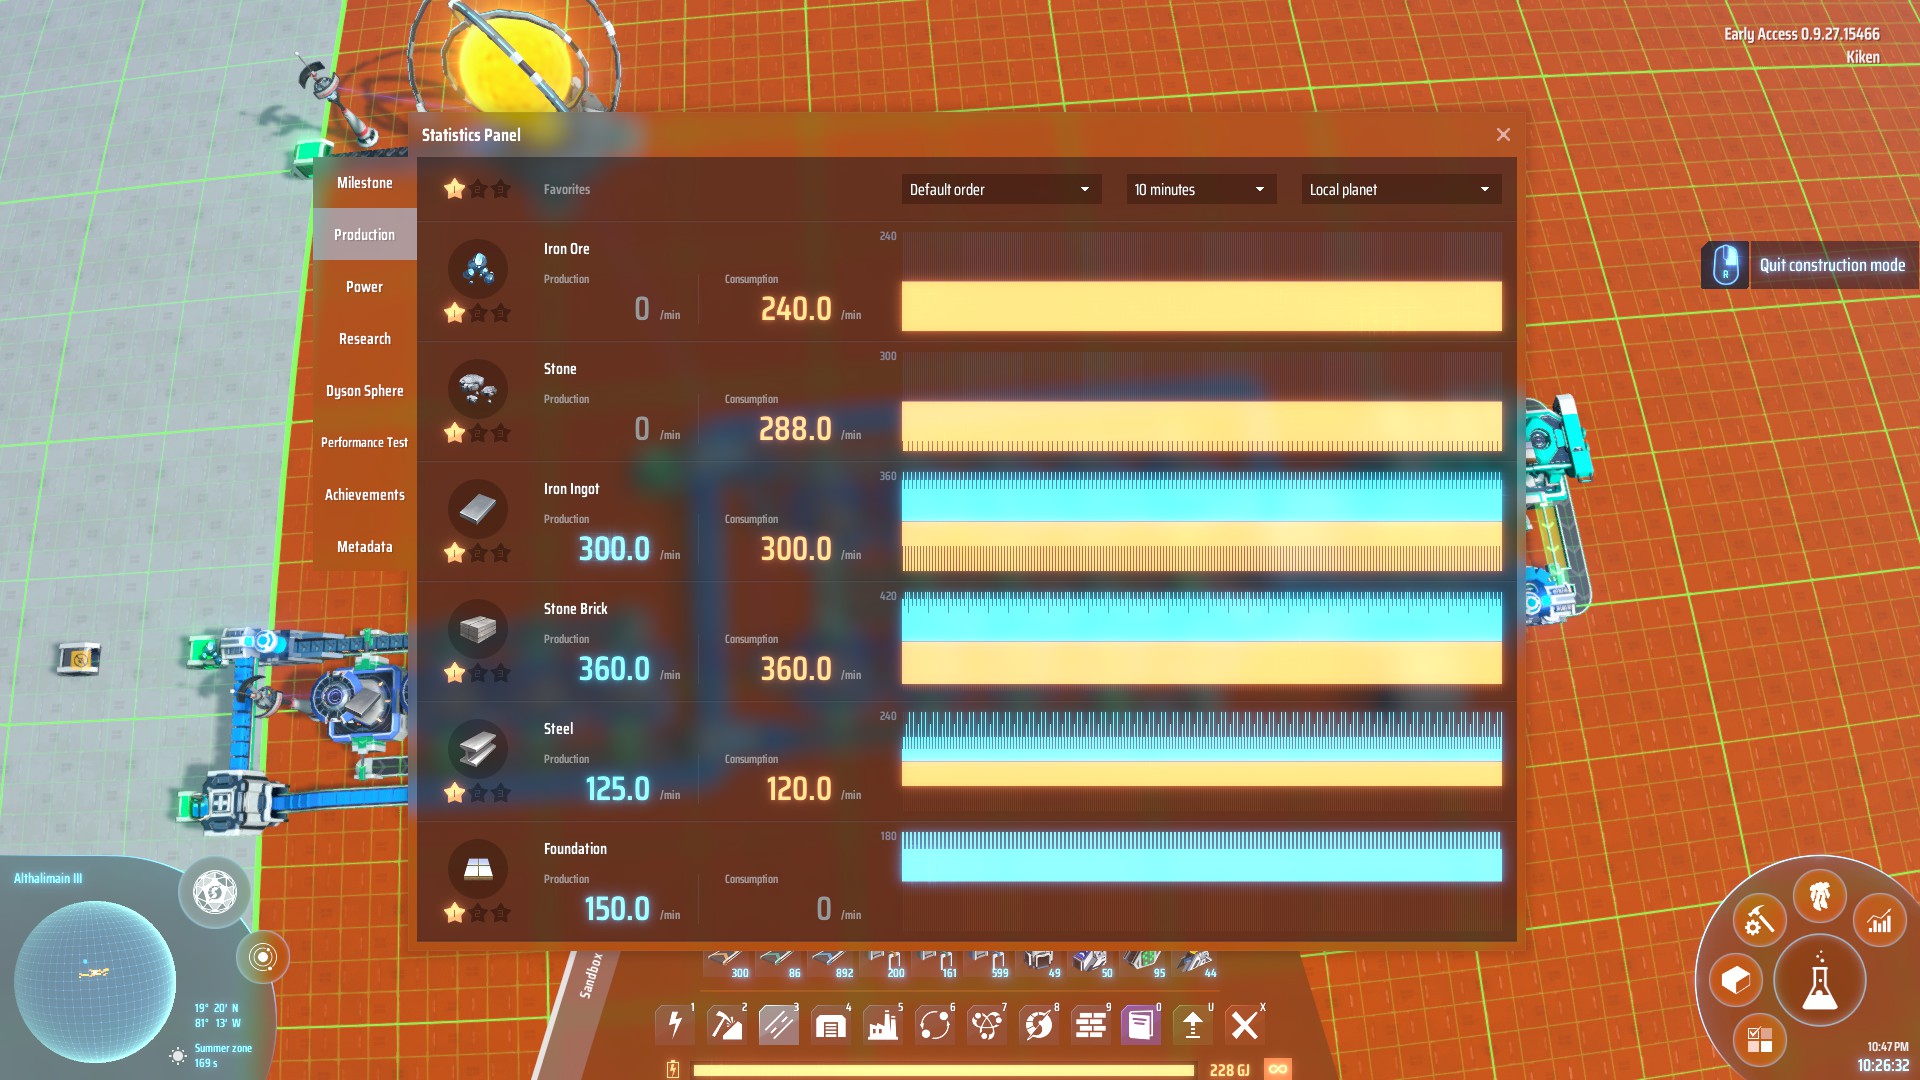Screen dimensions: 1920x1080
Task: Open the factory production build category
Action: point(882,1025)
